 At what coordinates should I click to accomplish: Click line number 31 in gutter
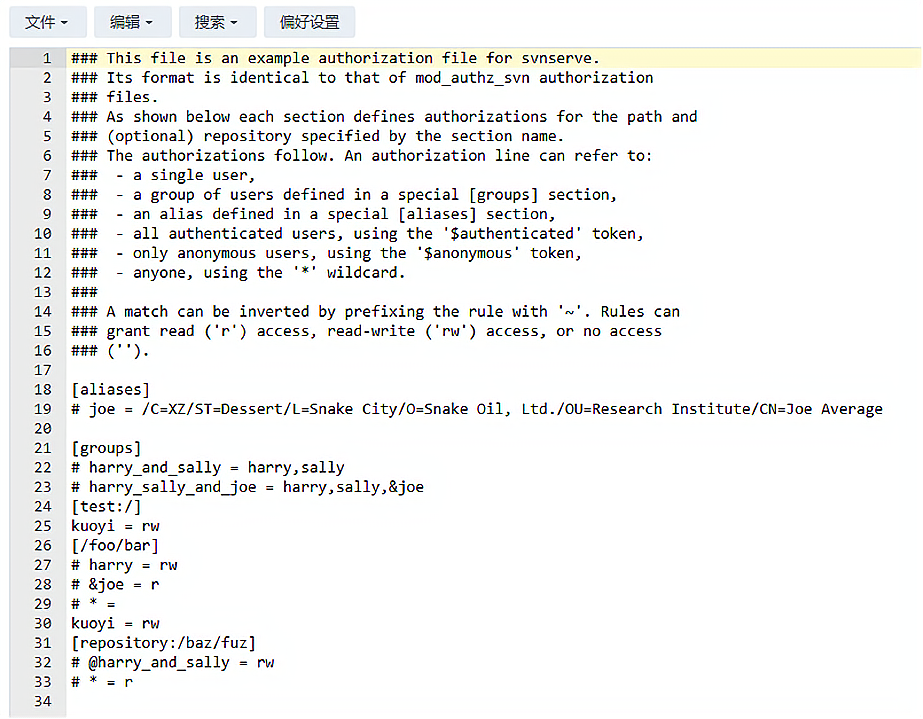tap(43, 643)
